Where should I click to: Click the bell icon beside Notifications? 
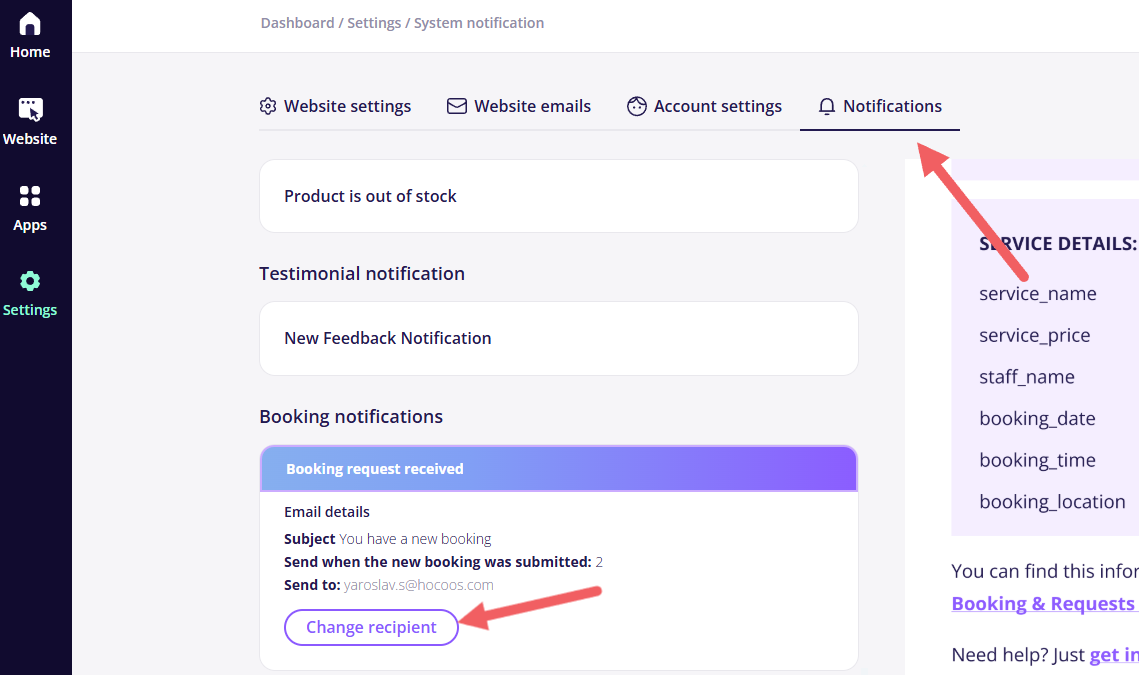(x=827, y=107)
